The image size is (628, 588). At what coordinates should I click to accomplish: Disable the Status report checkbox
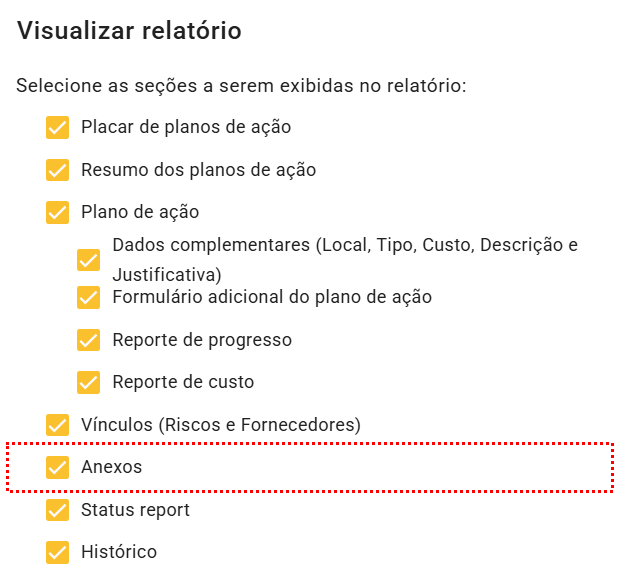point(58,510)
